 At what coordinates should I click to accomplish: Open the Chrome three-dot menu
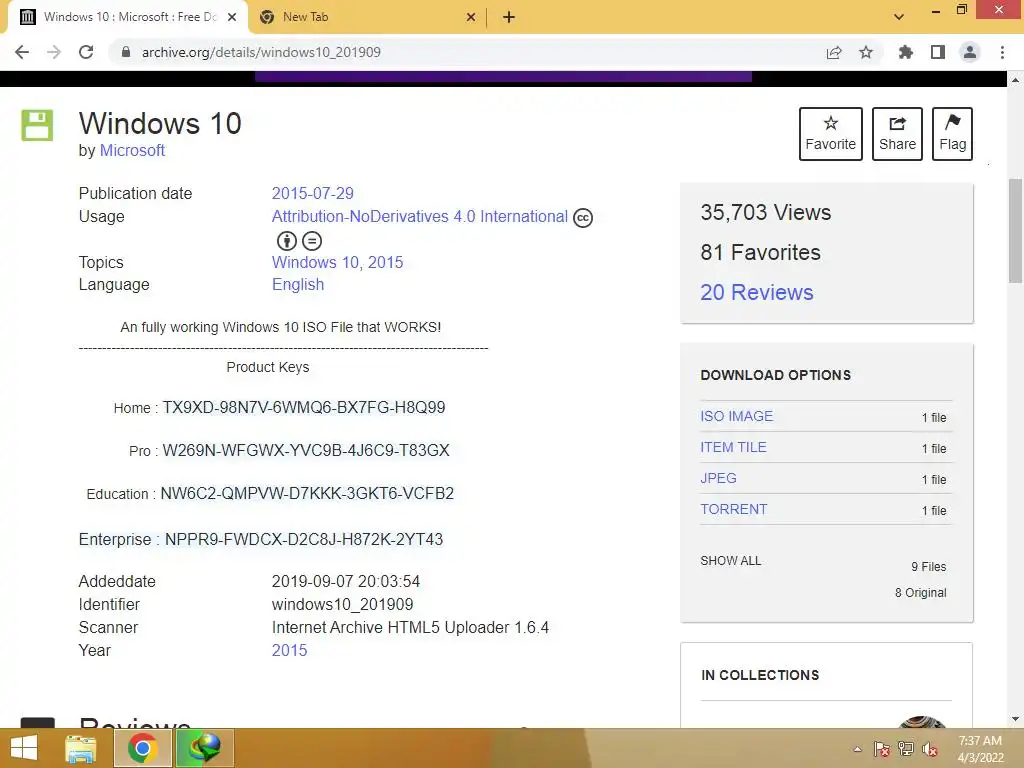[x=1002, y=52]
